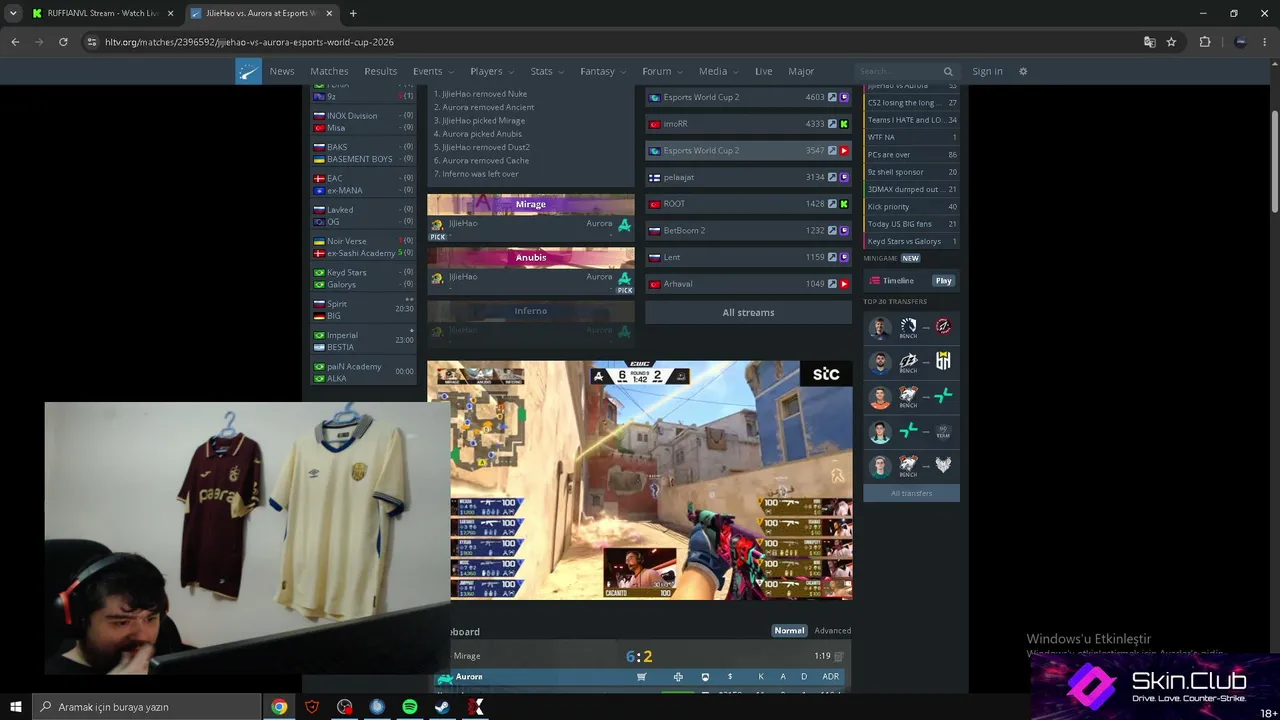Click the Aurora team logo in the scoreboard header
1280x720 pixels.
(x=445, y=678)
